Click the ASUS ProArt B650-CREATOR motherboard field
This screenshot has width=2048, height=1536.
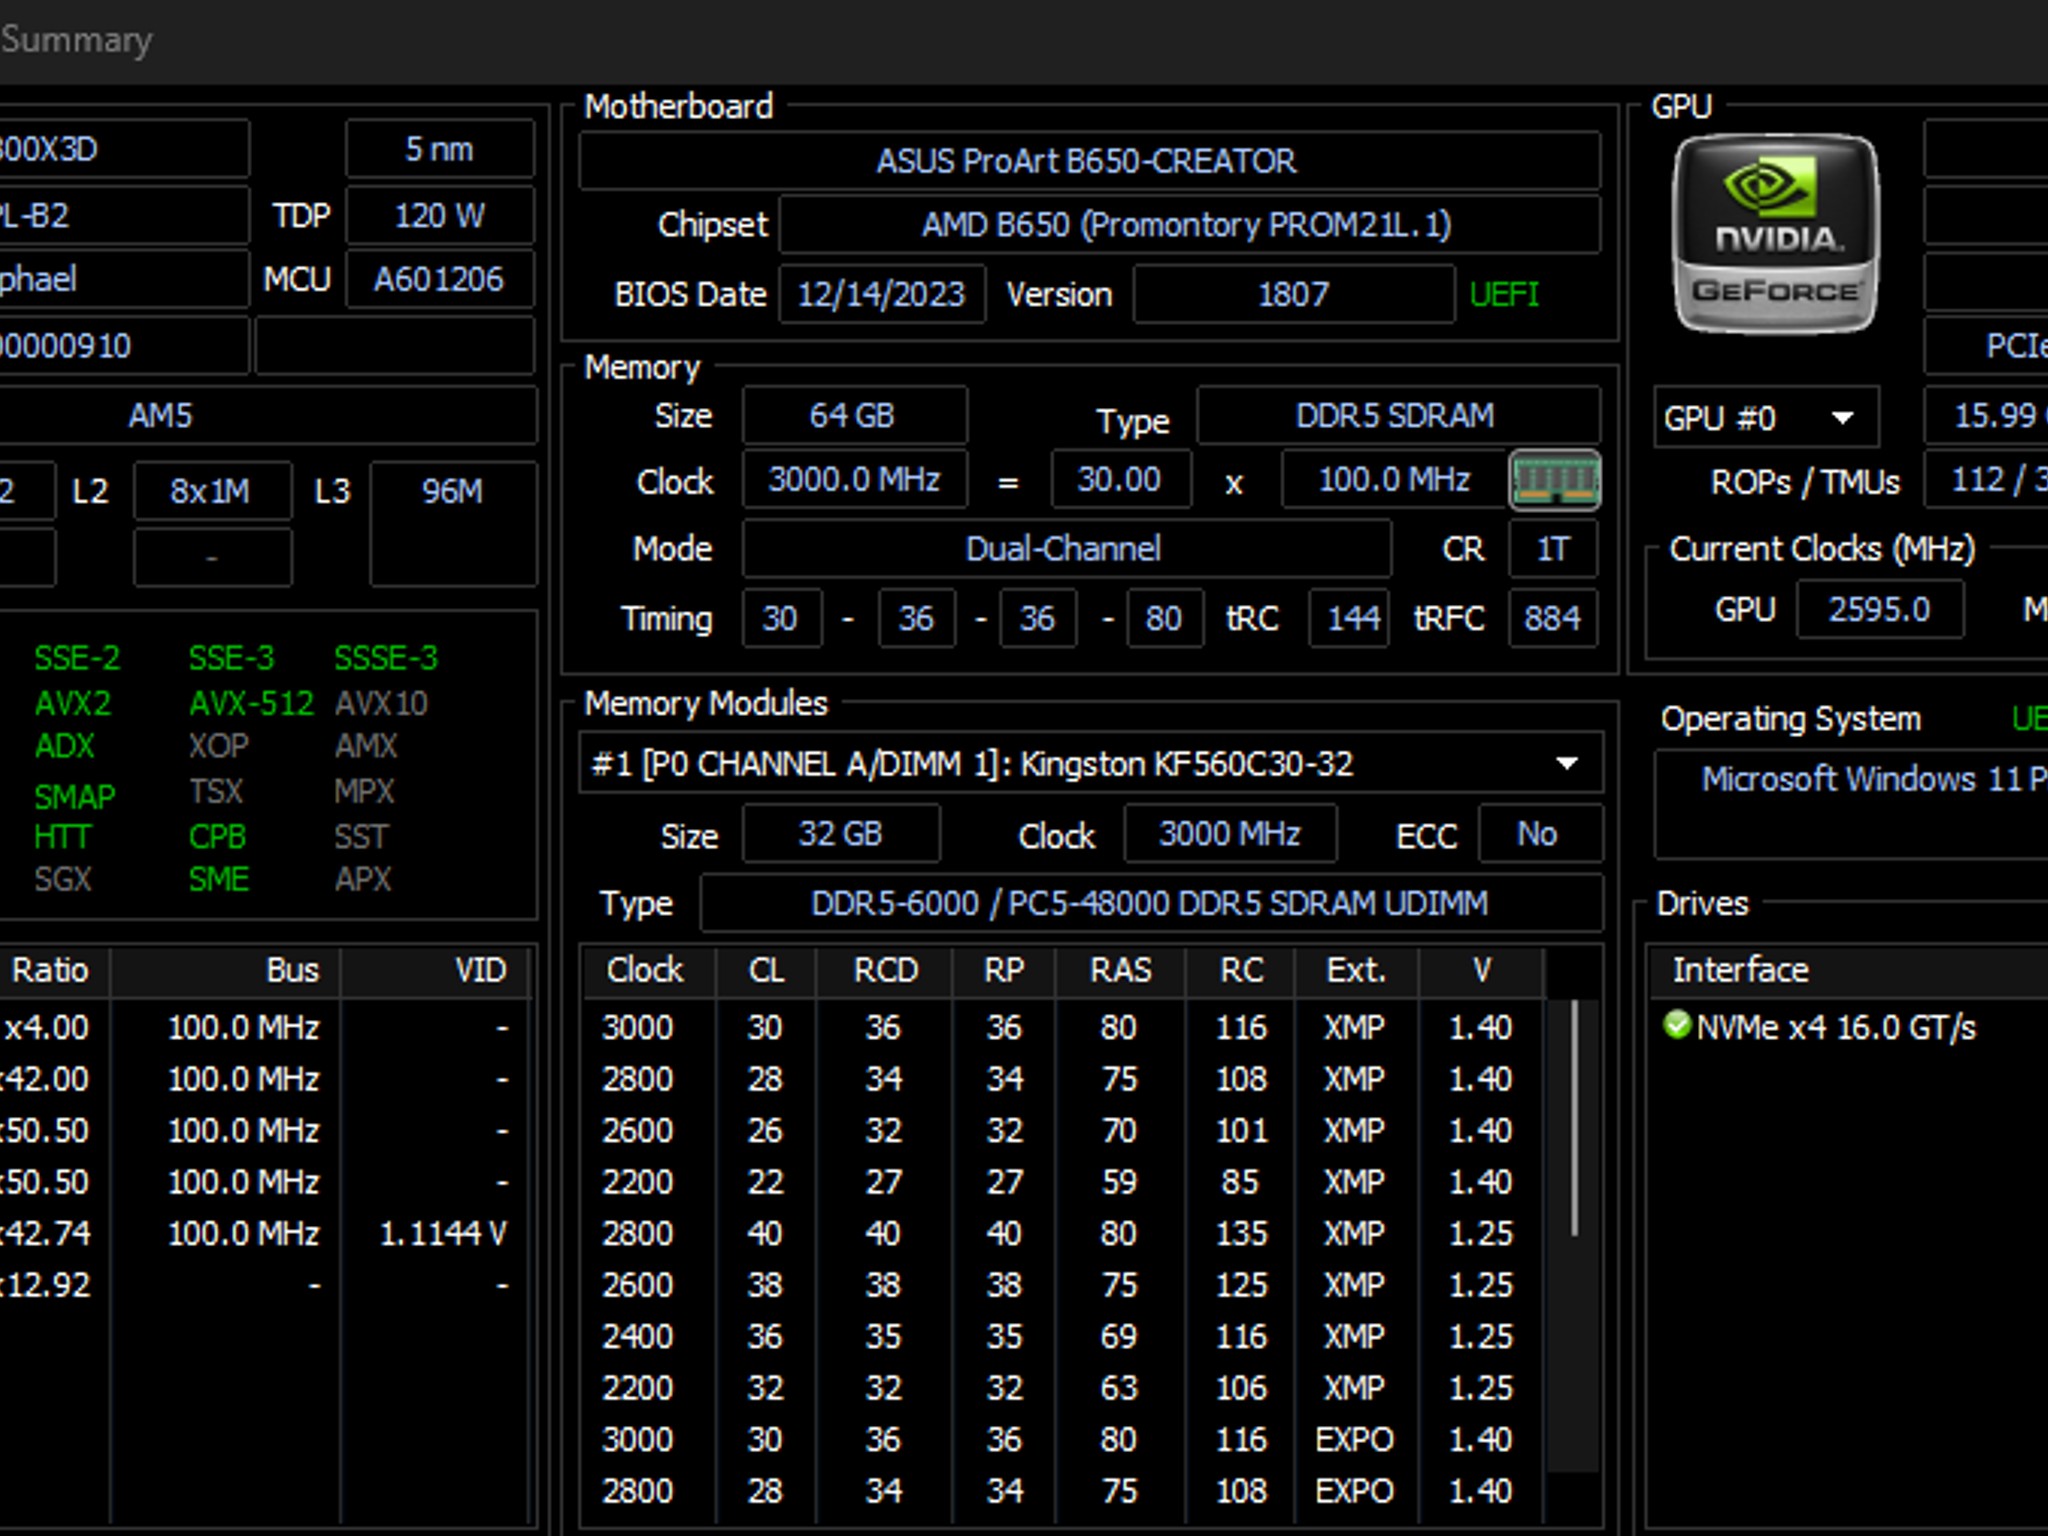click(1087, 161)
